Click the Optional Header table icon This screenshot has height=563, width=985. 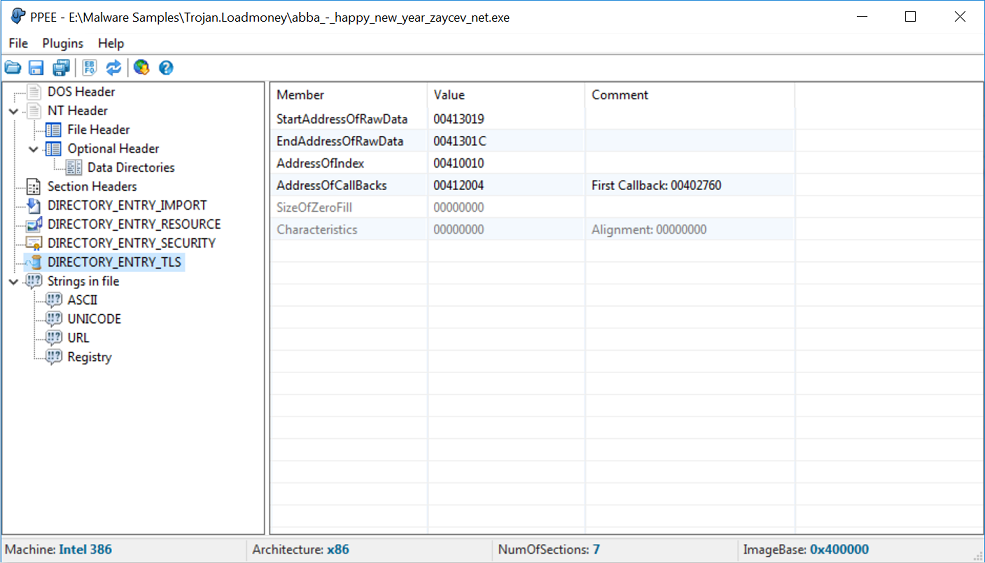pos(53,148)
